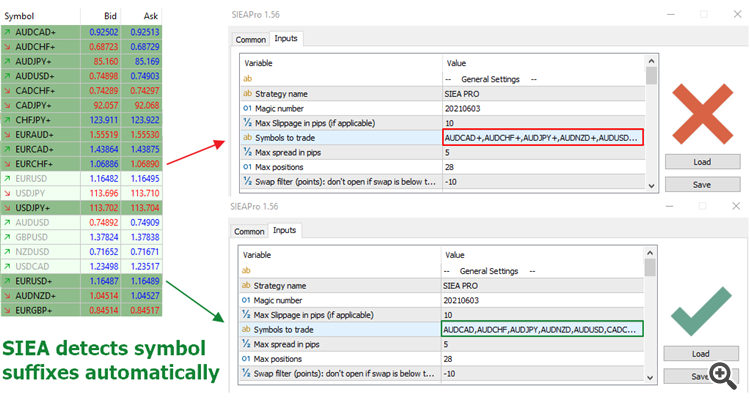Select the AUDUSD+ symbol row
750x402 pixels.
click(81, 76)
